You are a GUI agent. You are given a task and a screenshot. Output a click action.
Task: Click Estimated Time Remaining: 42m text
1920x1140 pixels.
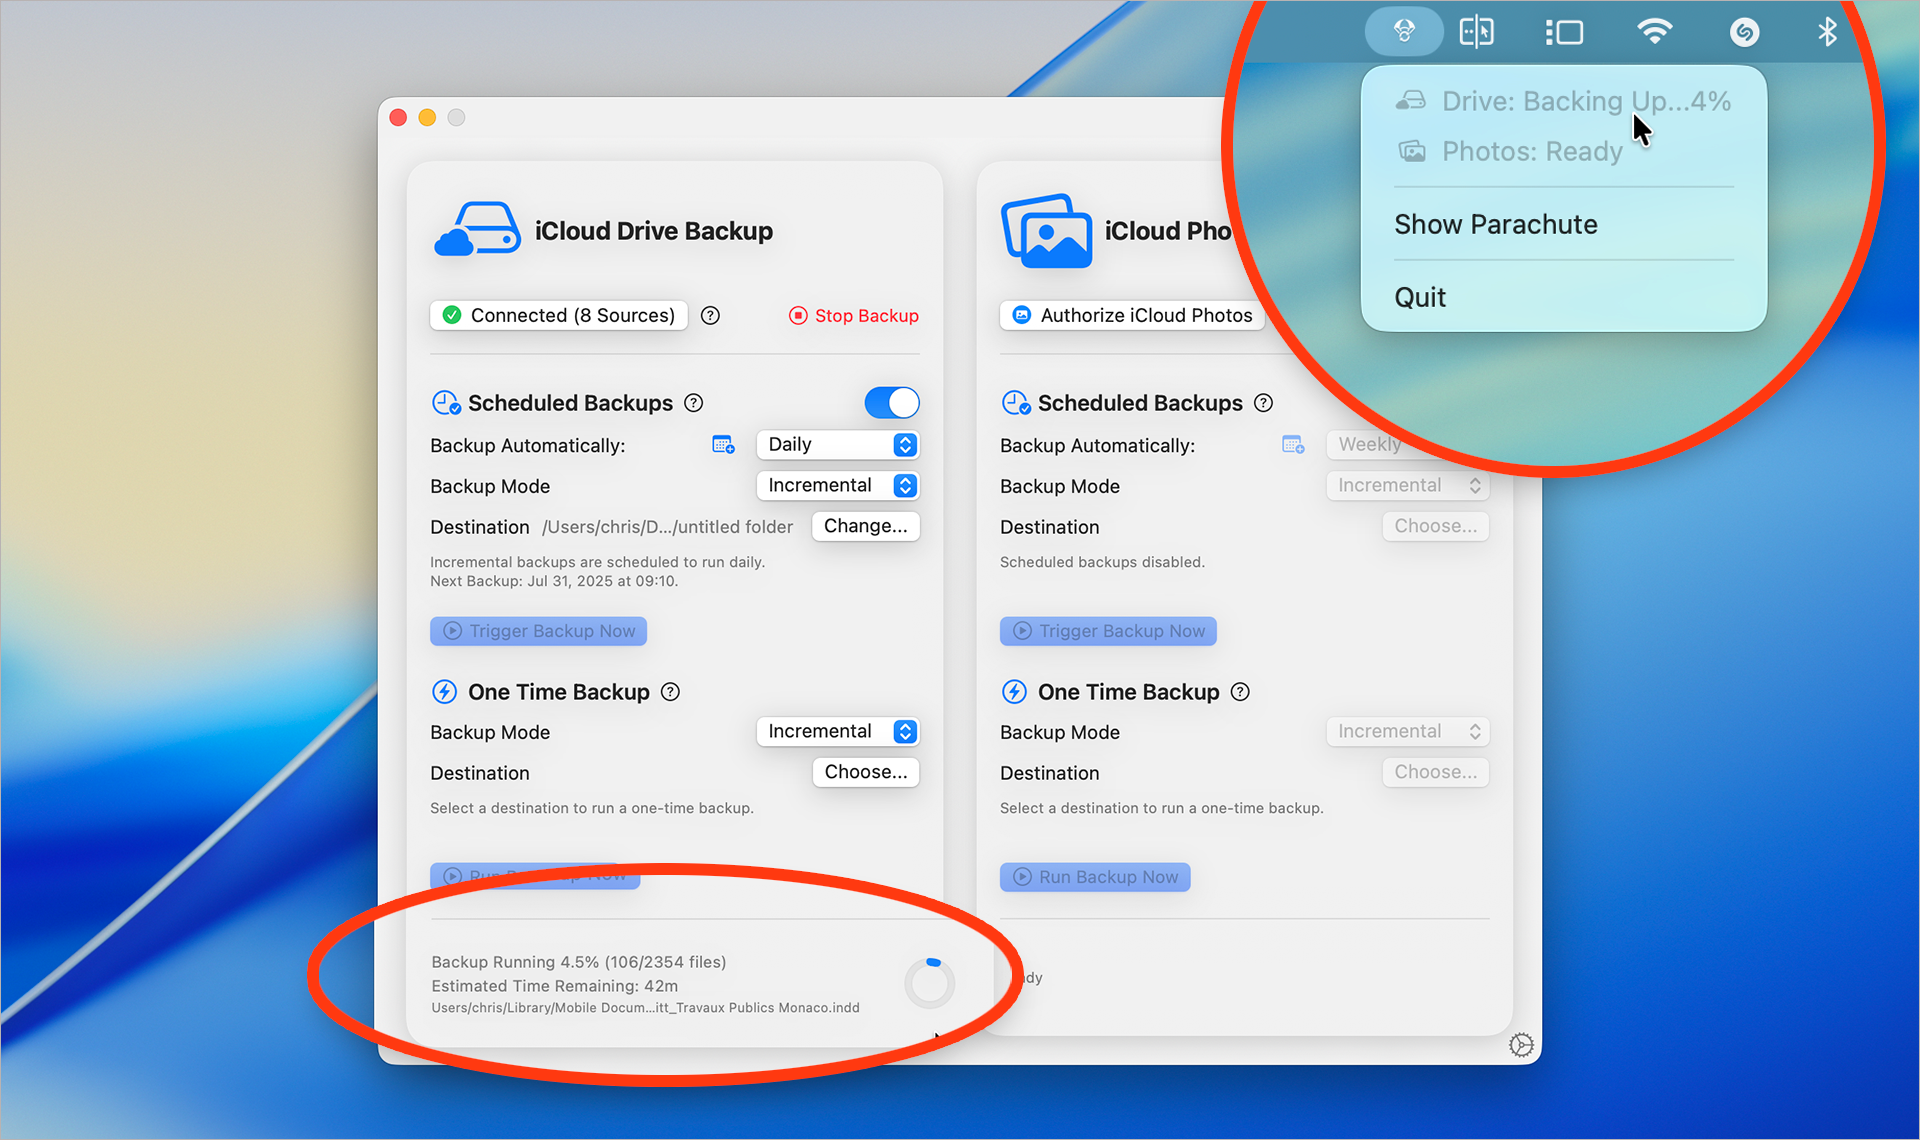(x=555, y=986)
